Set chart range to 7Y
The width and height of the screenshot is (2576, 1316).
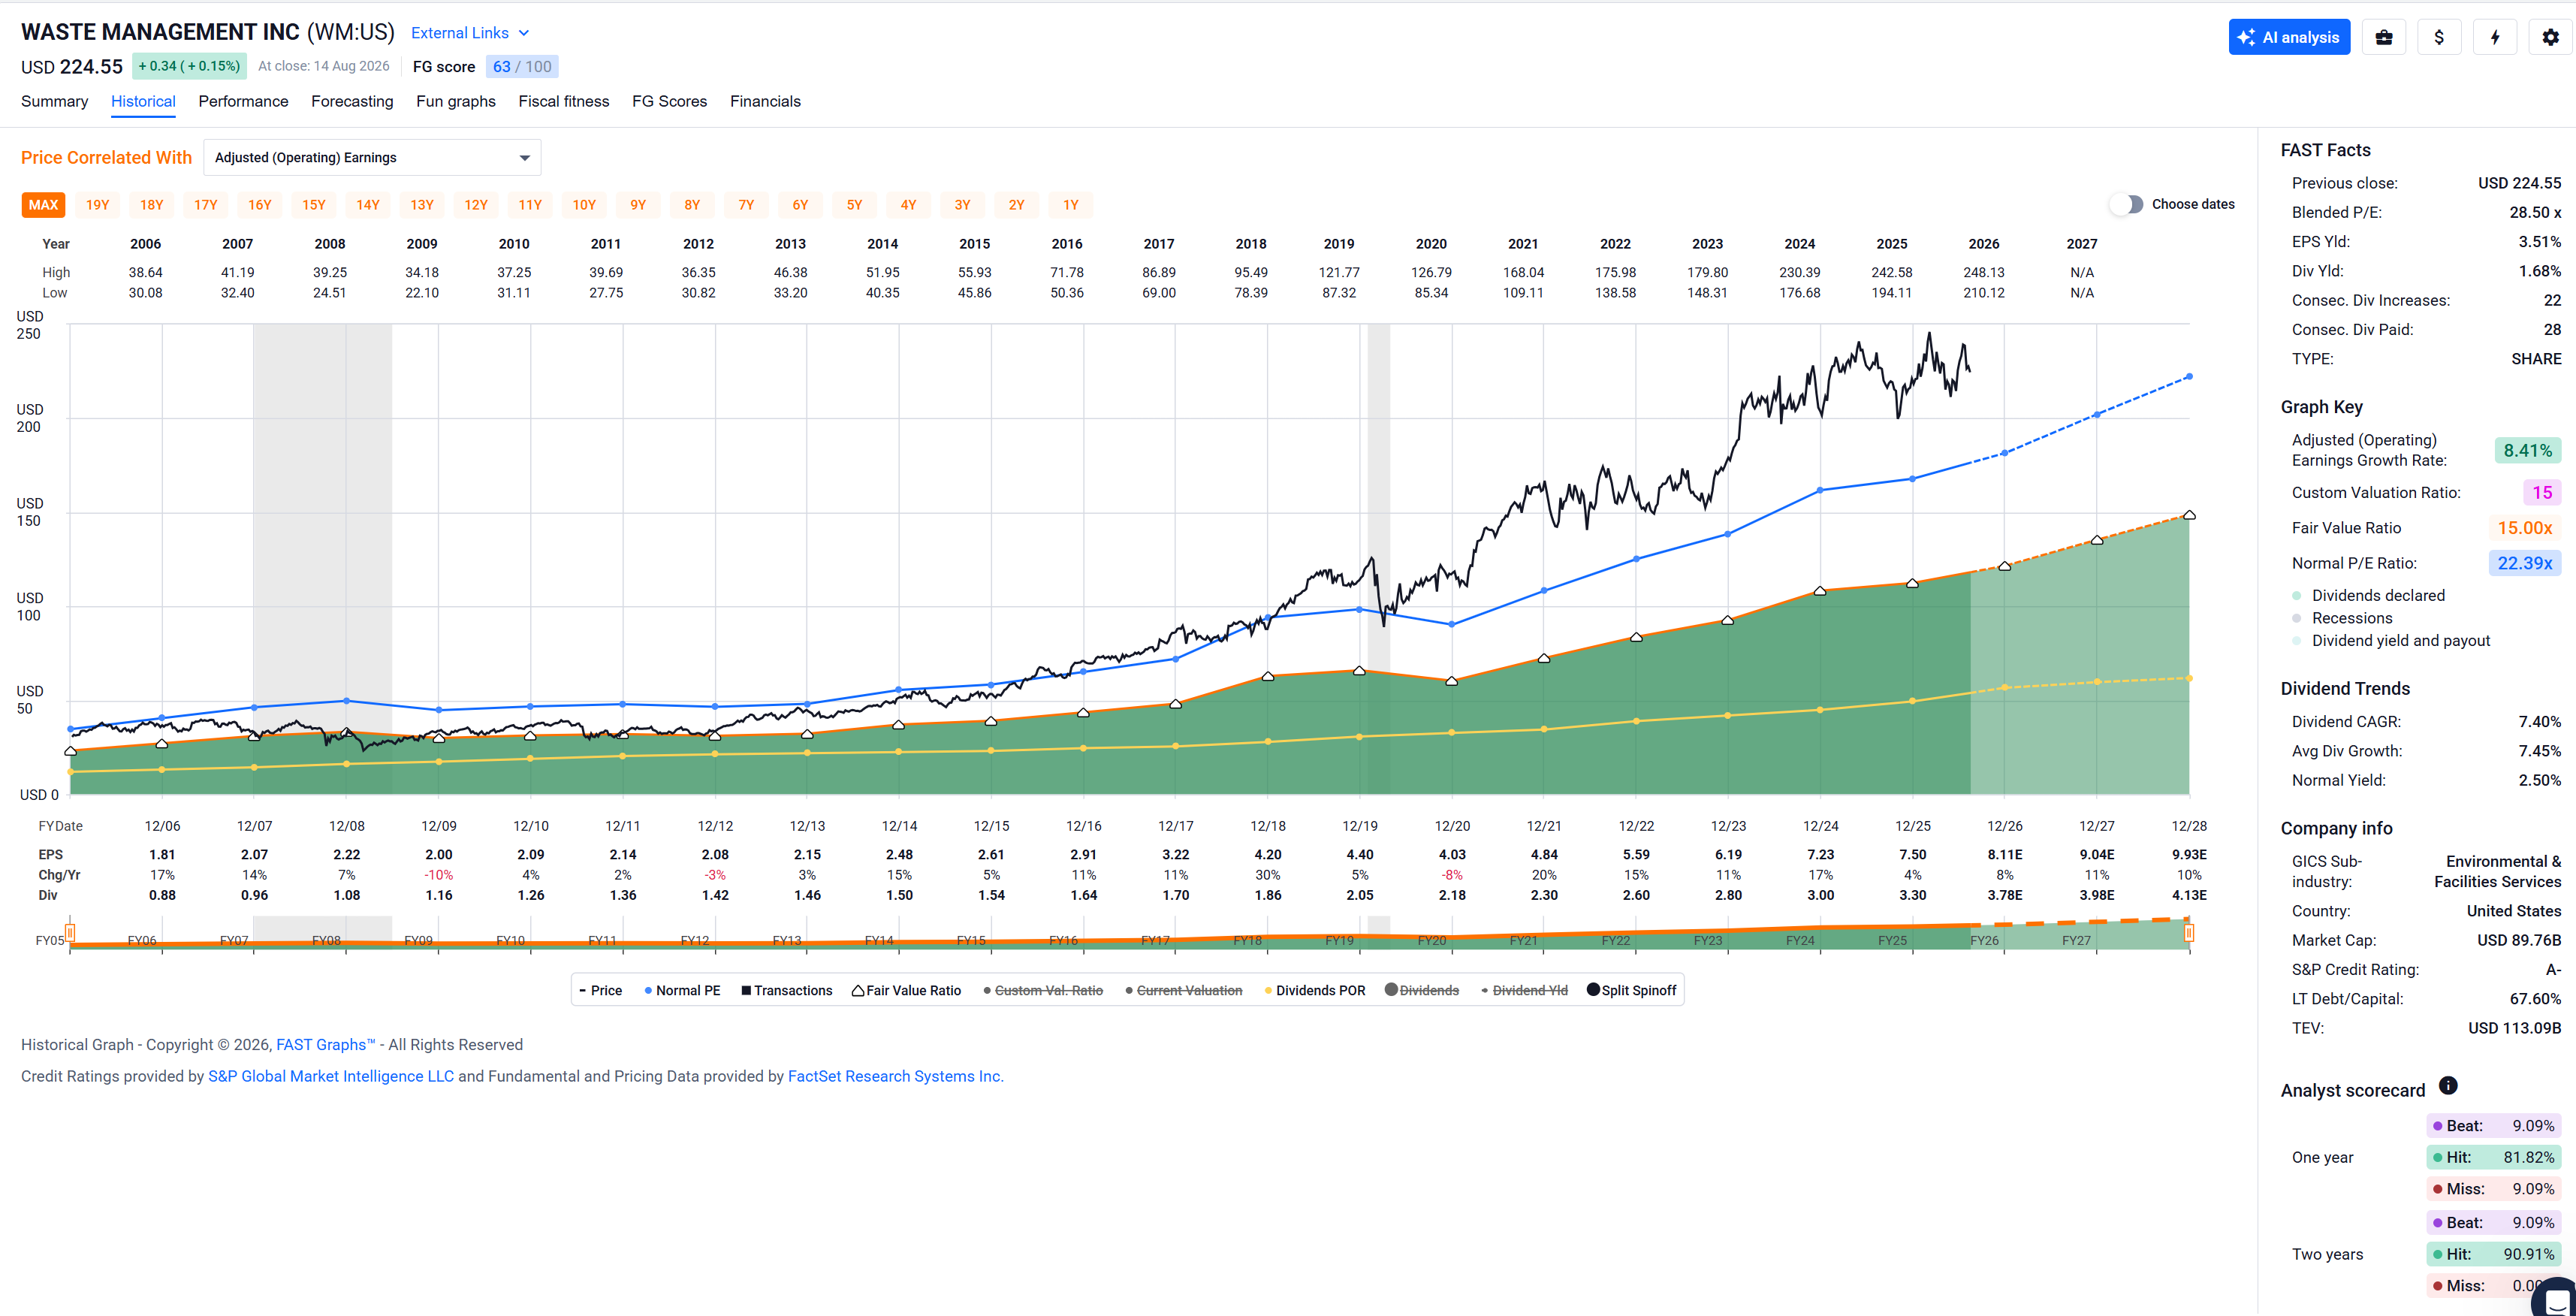[746, 205]
